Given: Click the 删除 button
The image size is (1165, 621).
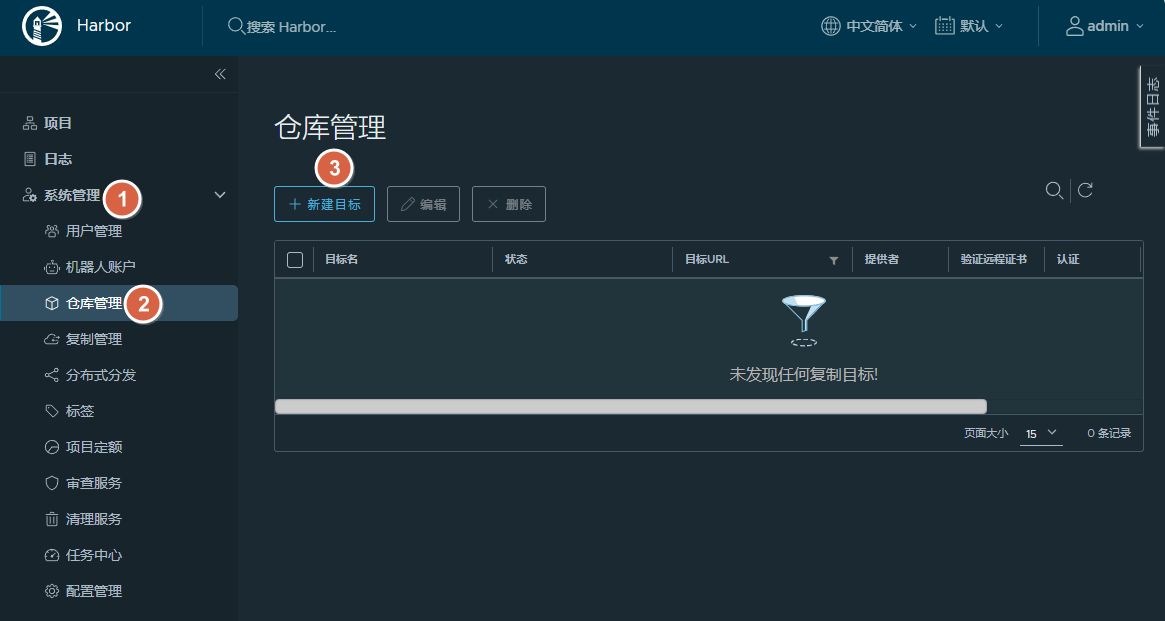Looking at the screenshot, I should coord(509,204).
